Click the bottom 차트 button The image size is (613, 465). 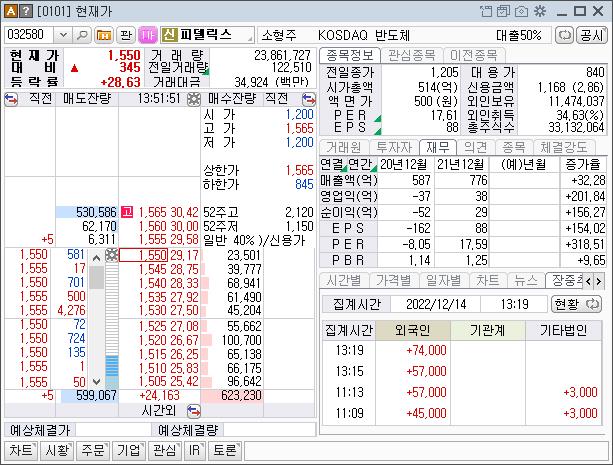click(x=21, y=450)
